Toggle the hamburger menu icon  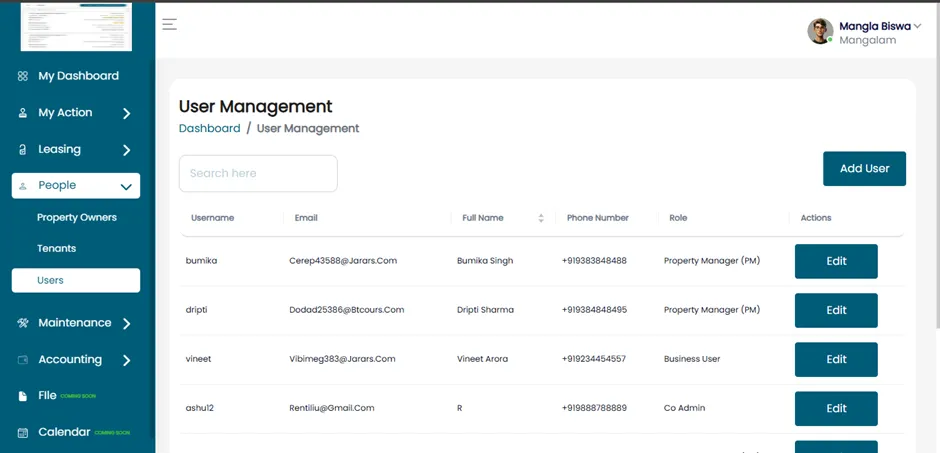pos(170,24)
